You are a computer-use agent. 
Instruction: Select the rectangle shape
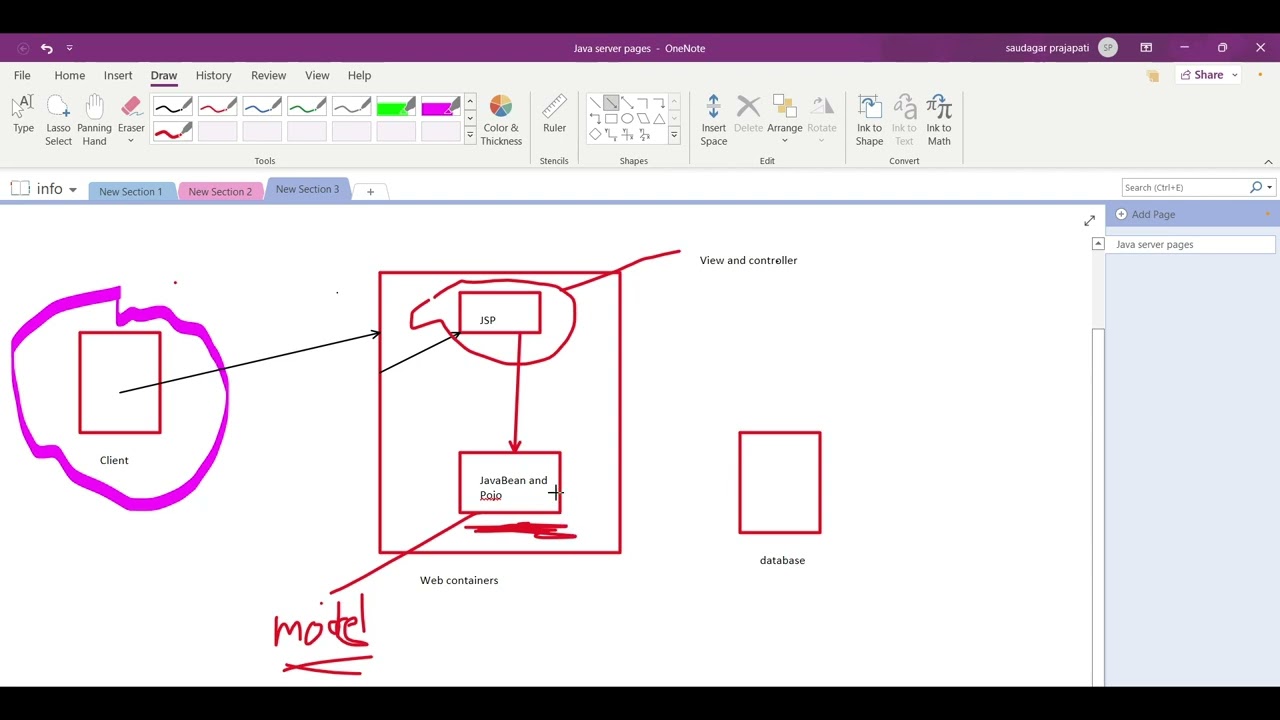click(x=611, y=118)
